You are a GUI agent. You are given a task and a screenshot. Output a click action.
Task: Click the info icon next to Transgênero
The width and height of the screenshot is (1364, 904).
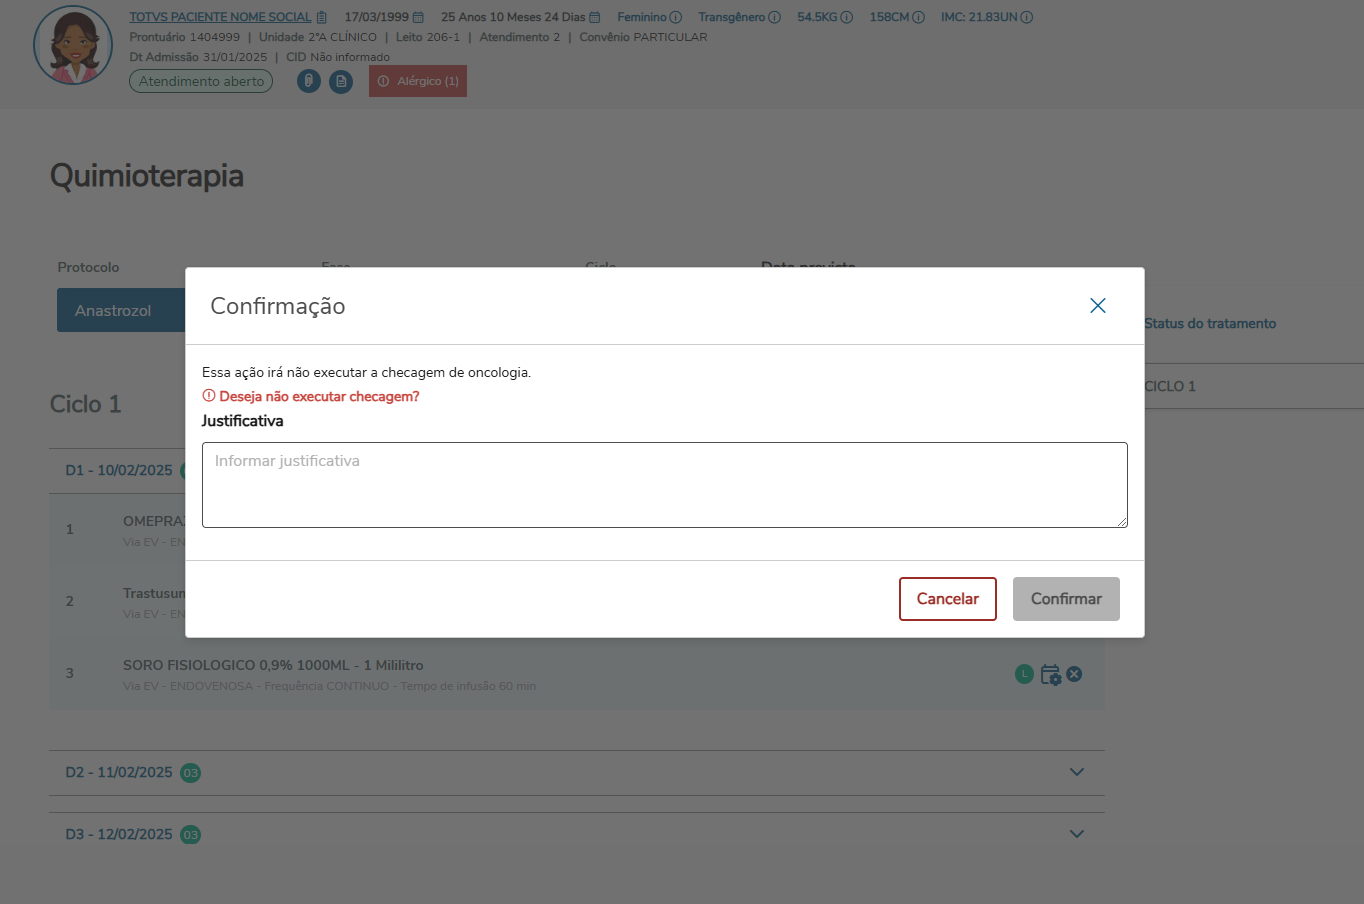pos(774,17)
